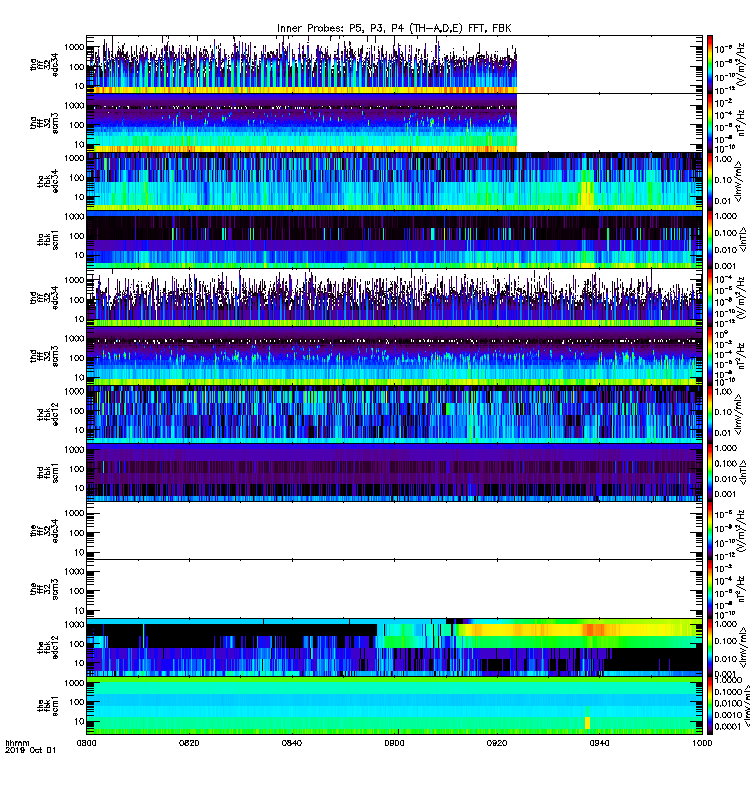Click the color bar of the the fbk scm1 panel

[710, 706]
